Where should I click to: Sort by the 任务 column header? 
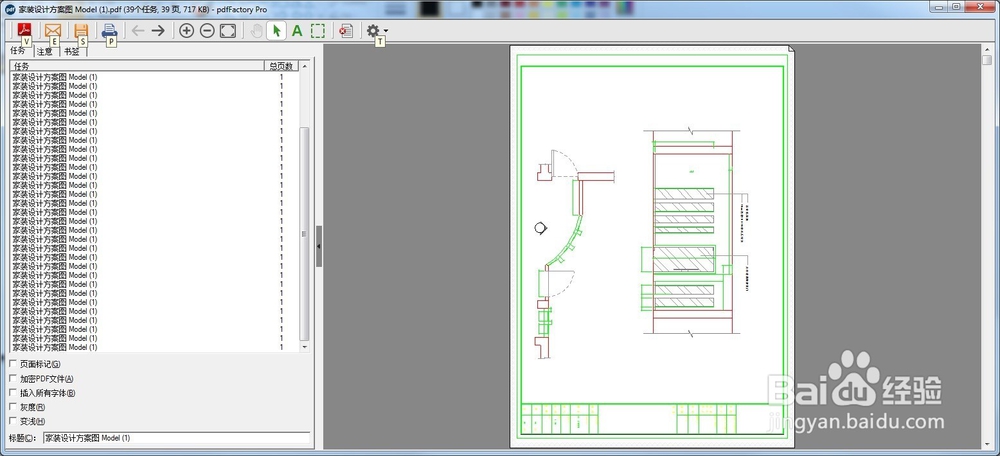(137, 66)
